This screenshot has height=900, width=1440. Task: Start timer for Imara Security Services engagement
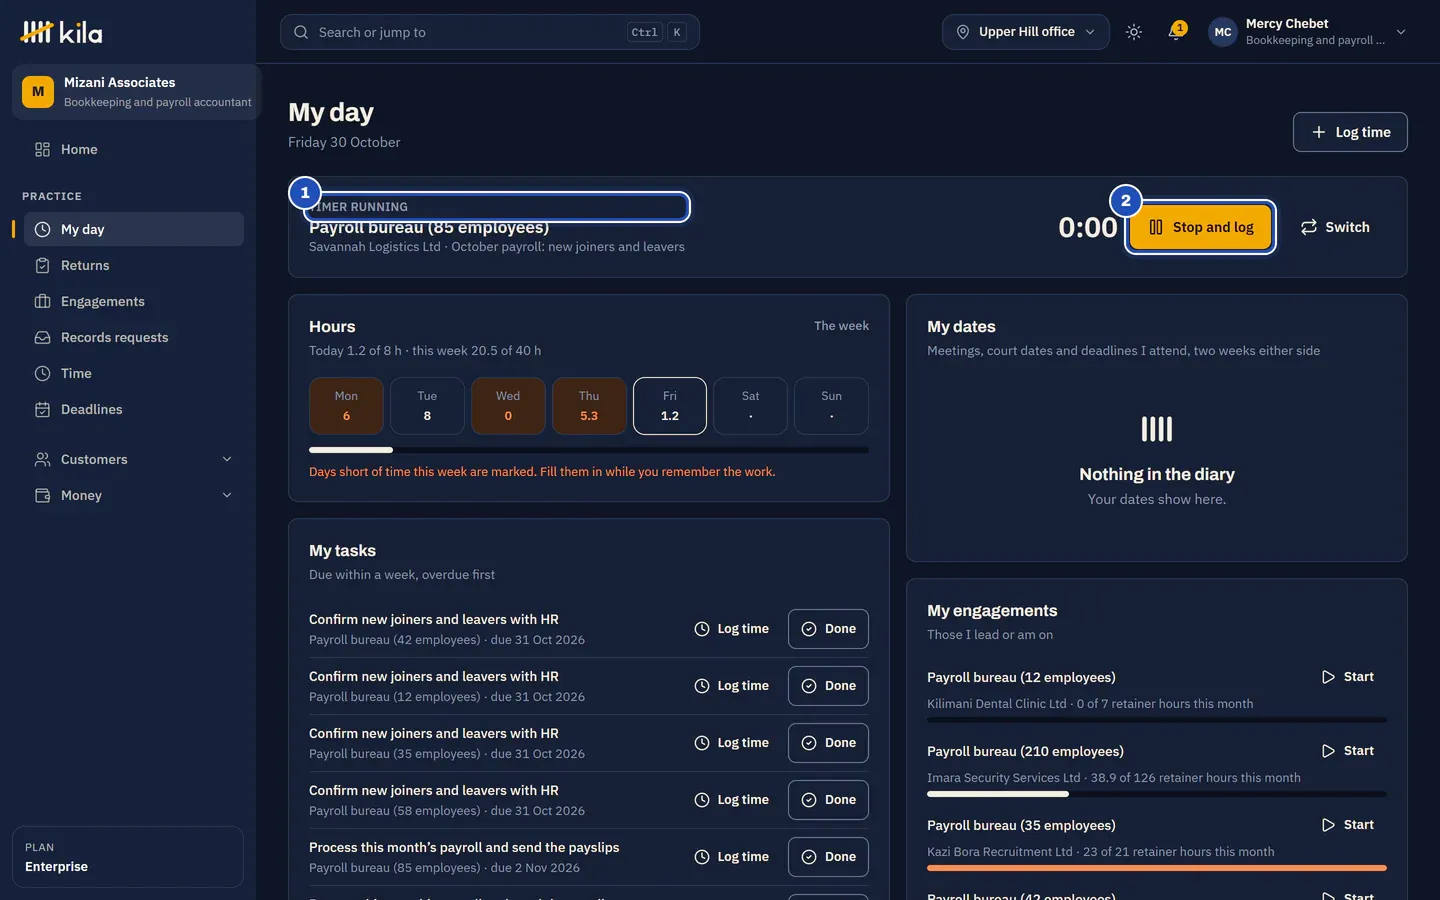coord(1348,751)
